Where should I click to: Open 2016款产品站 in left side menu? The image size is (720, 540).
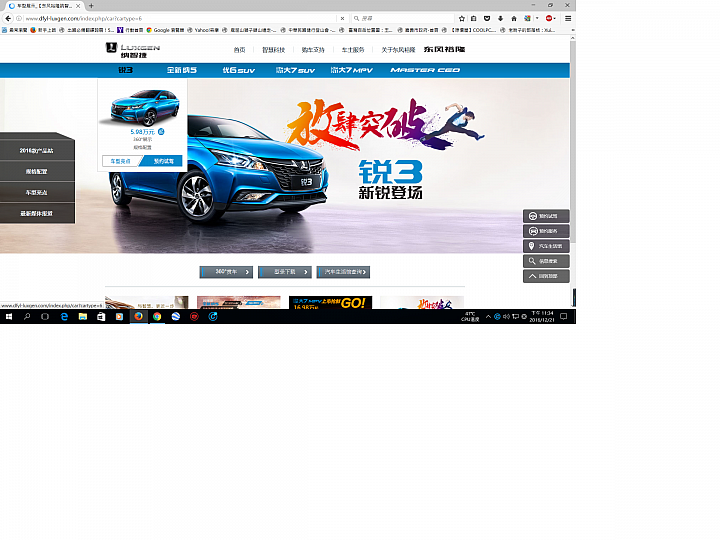37,151
